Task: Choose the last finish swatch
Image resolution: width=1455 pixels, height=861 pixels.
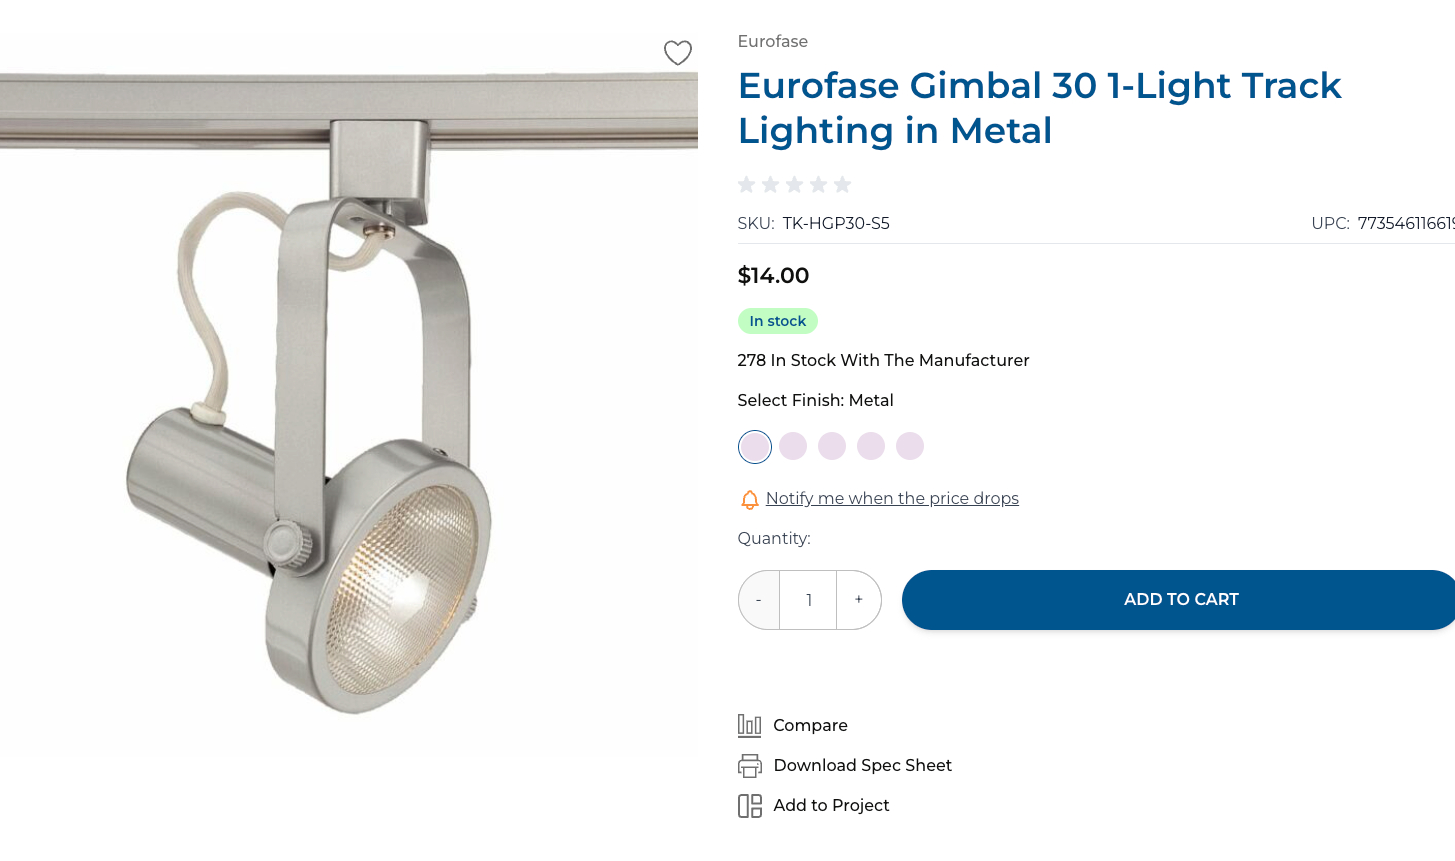Action: pos(910,446)
